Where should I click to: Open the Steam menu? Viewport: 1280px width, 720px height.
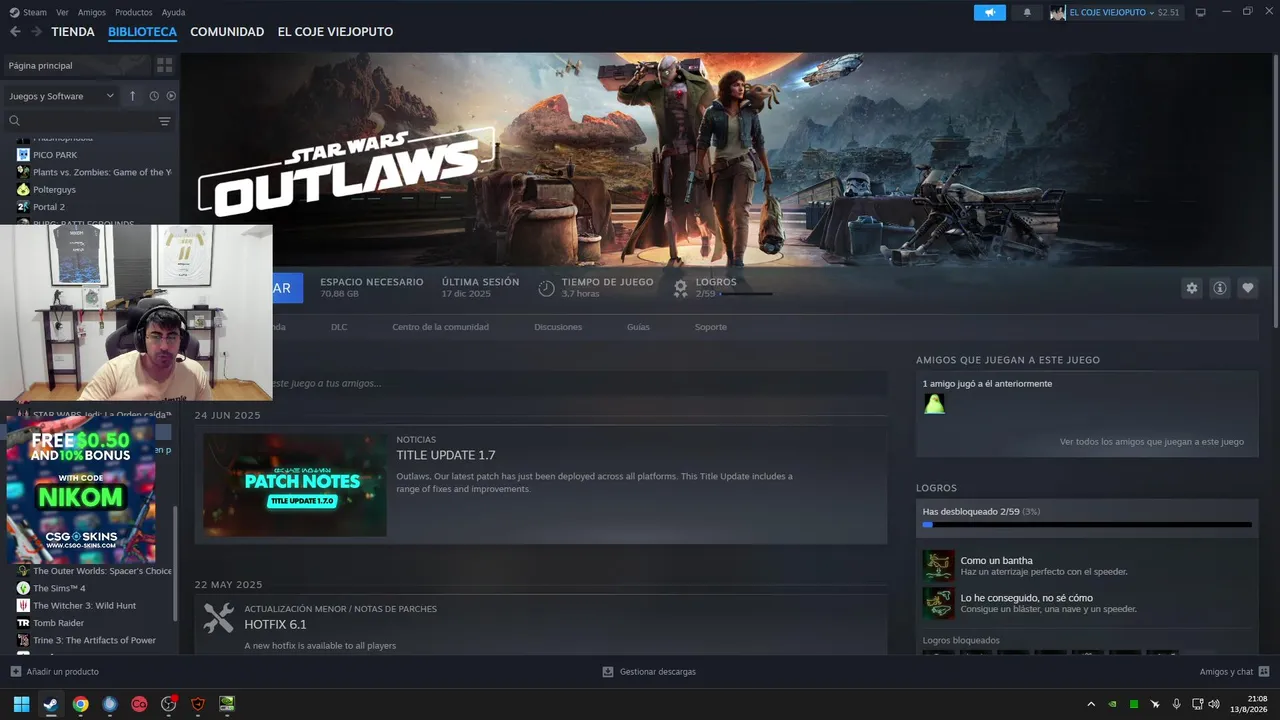coord(28,12)
